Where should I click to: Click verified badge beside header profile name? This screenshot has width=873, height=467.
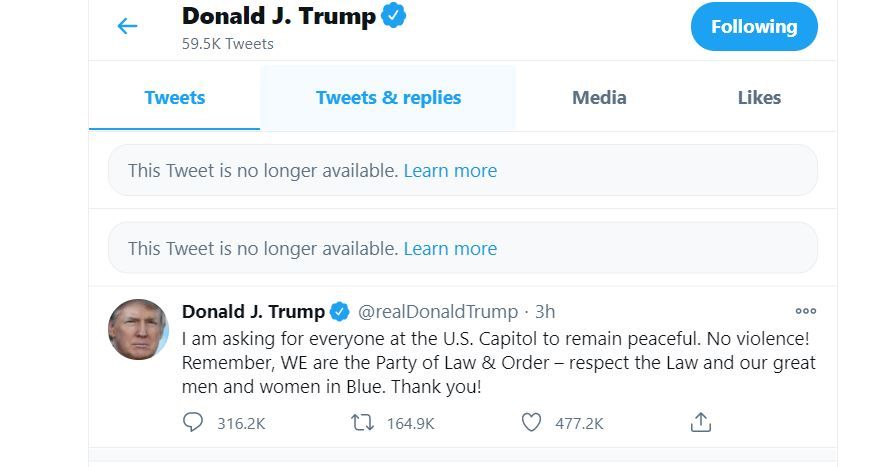pyautogui.click(x=395, y=16)
